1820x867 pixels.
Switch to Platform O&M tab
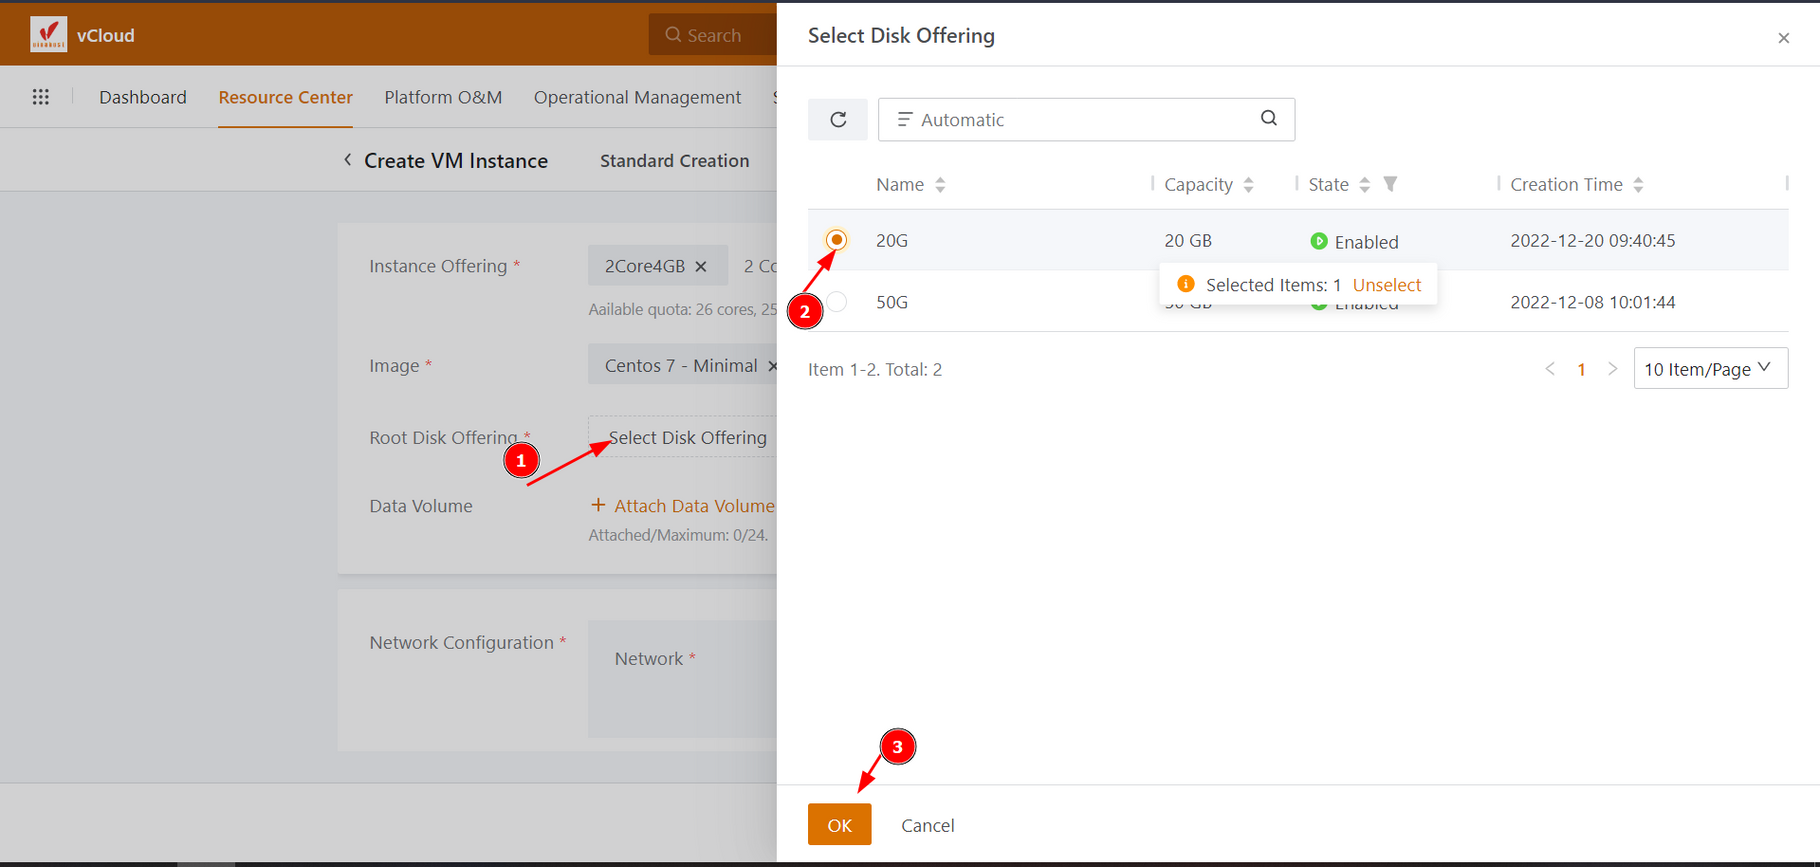point(443,97)
